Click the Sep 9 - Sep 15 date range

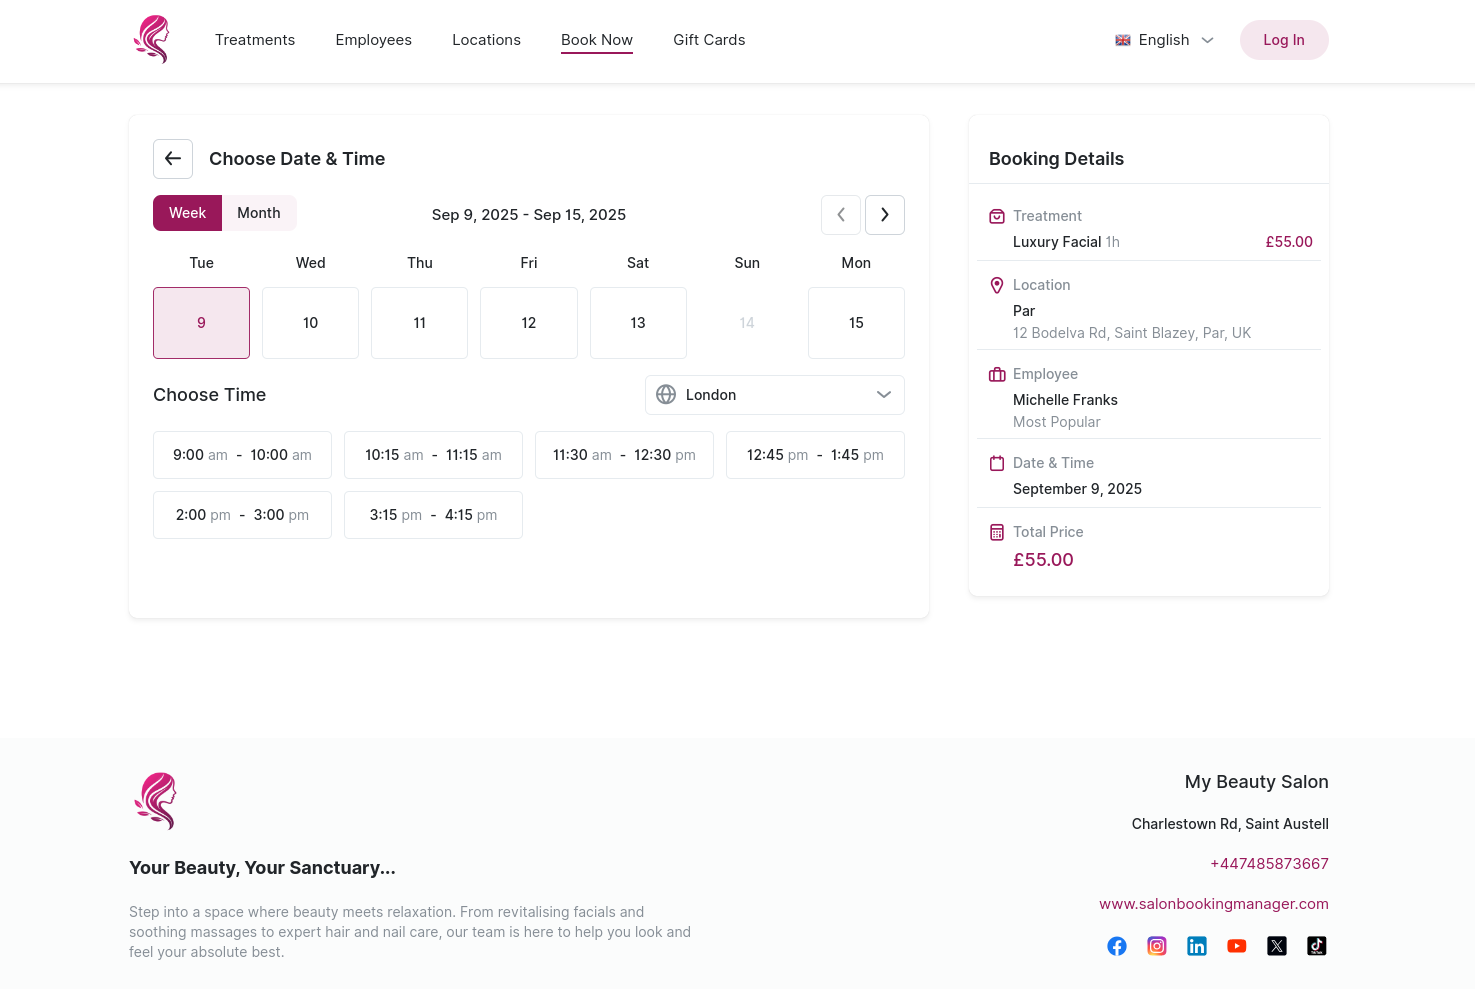pyautogui.click(x=529, y=215)
